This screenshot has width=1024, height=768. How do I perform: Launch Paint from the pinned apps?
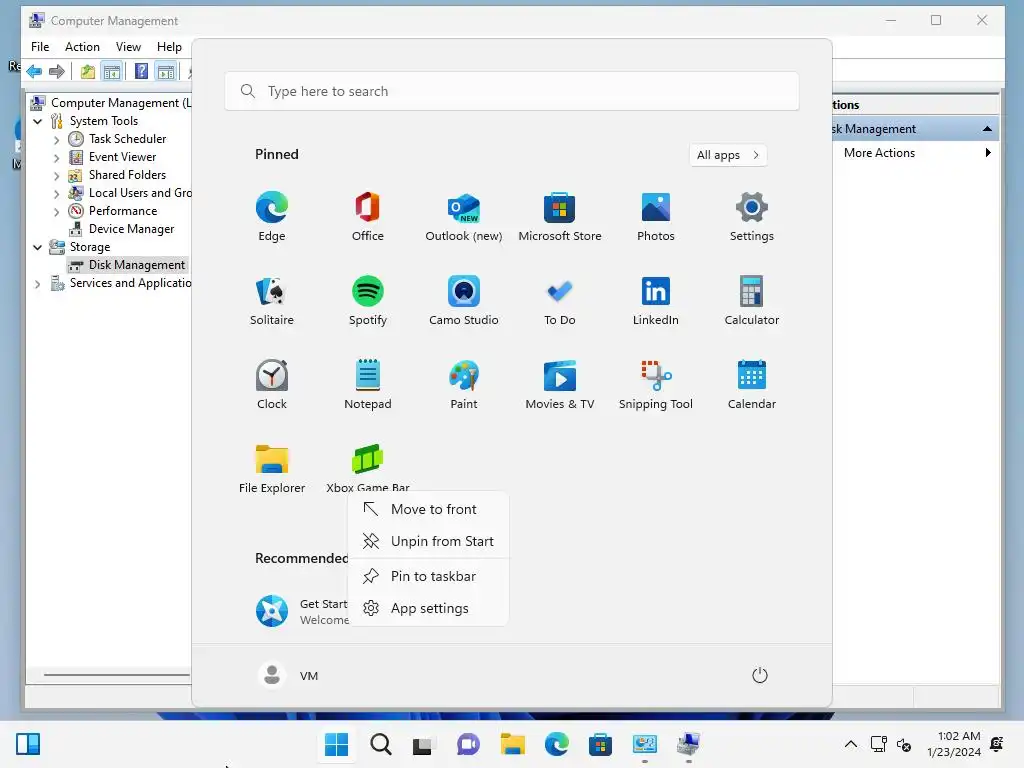464,385
